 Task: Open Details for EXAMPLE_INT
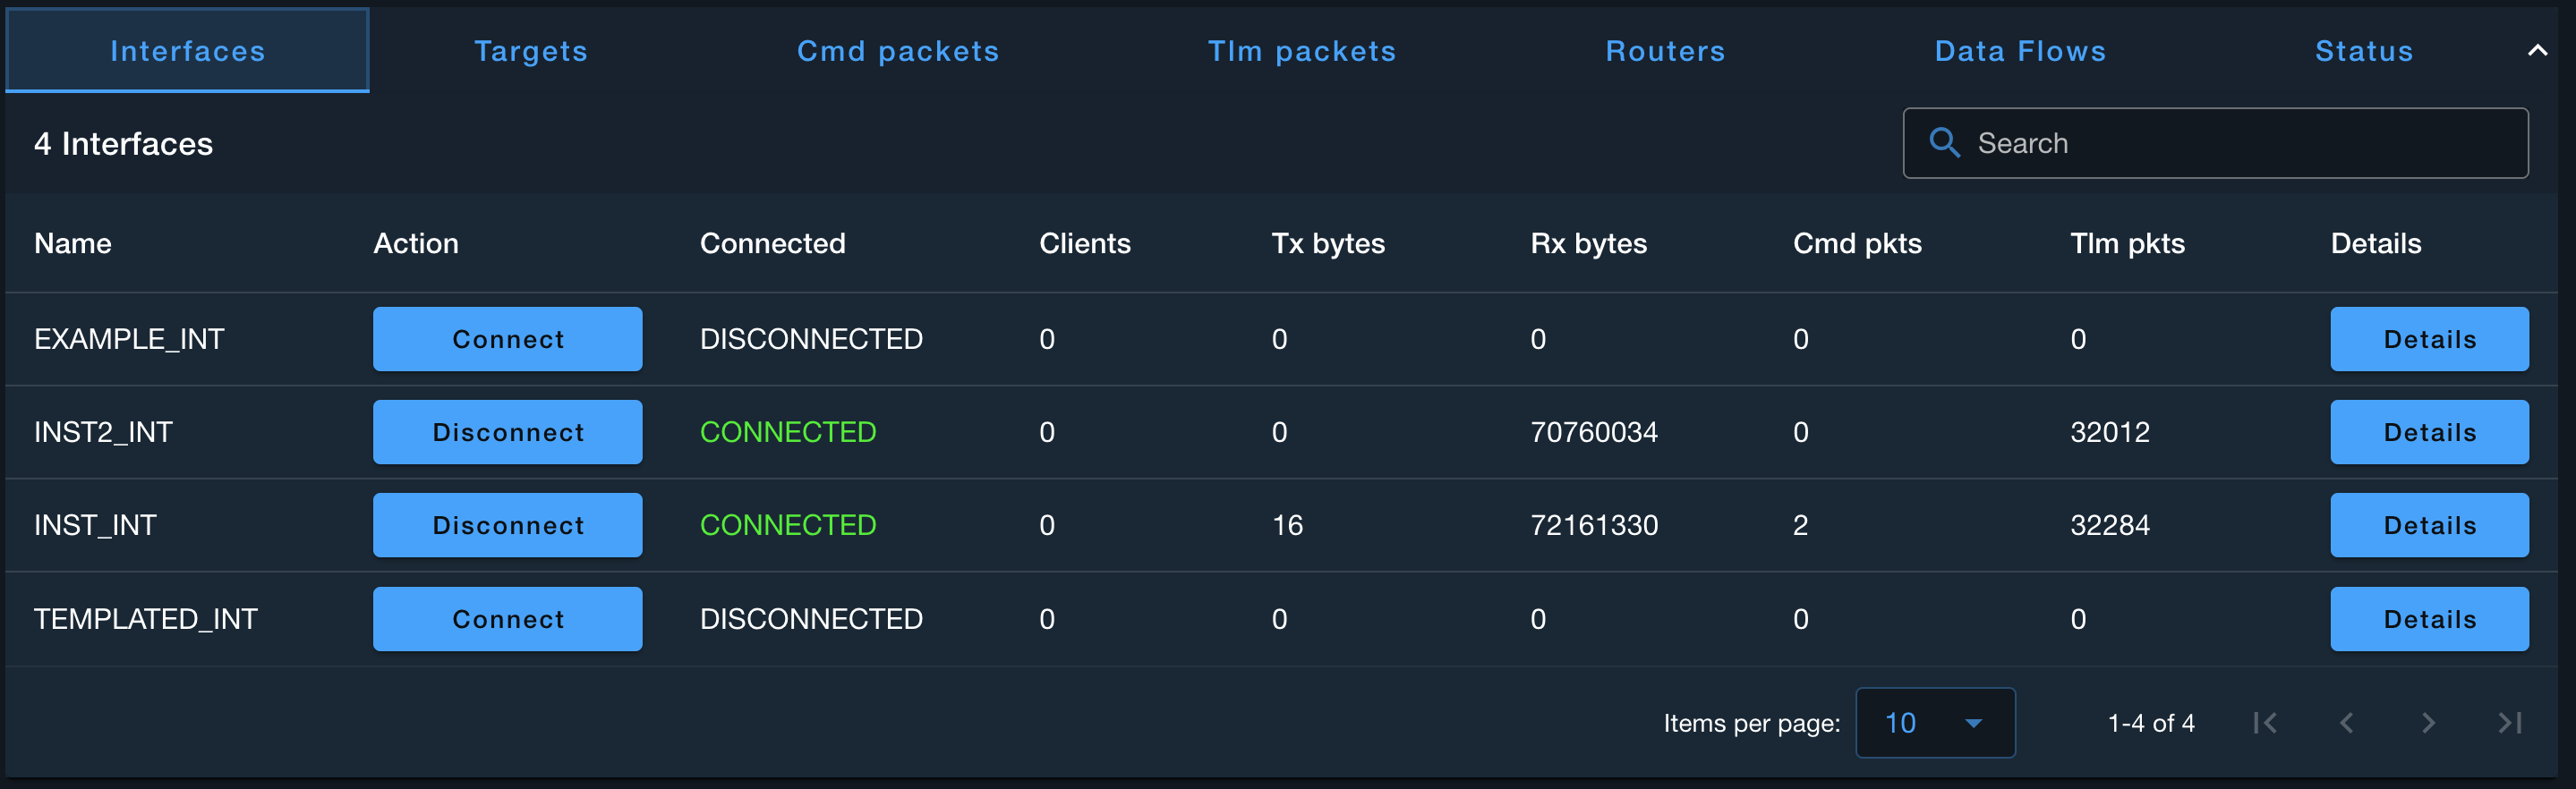pos(2429,339)
